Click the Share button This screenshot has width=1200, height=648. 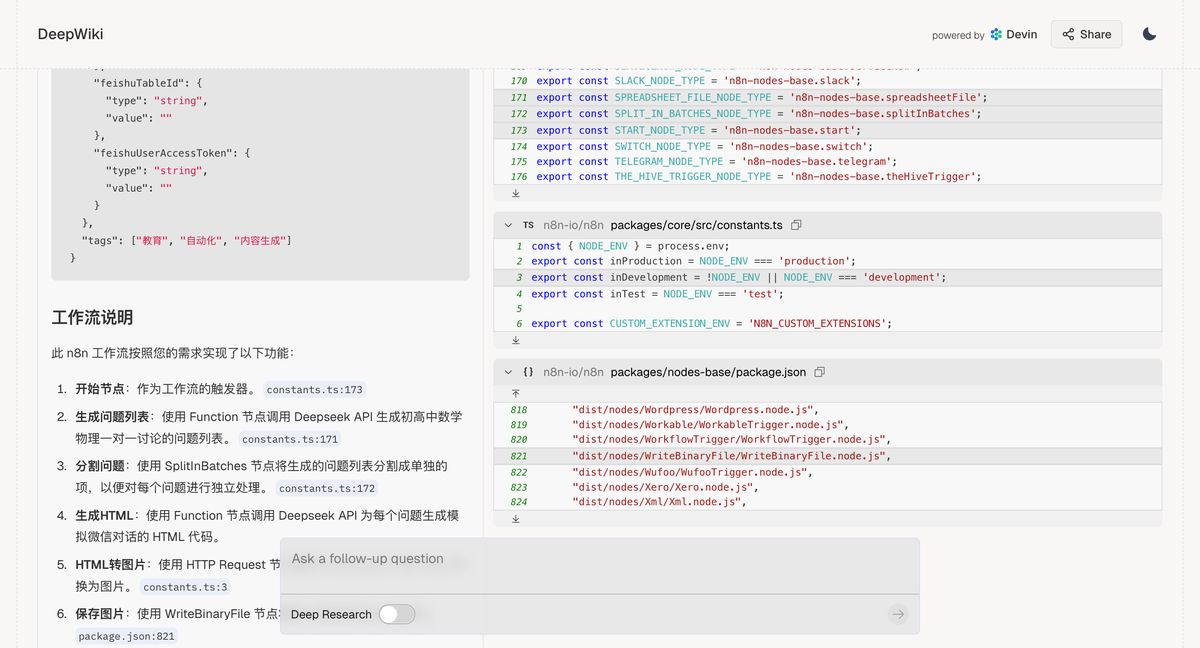tap(1086, 33)
